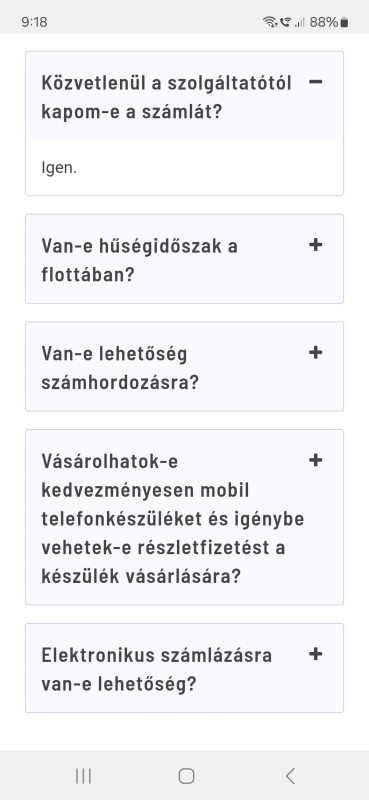
Task: Tap the Wi-Fi calling status icon
Action: pyautogui.click(x=285, y=22)
